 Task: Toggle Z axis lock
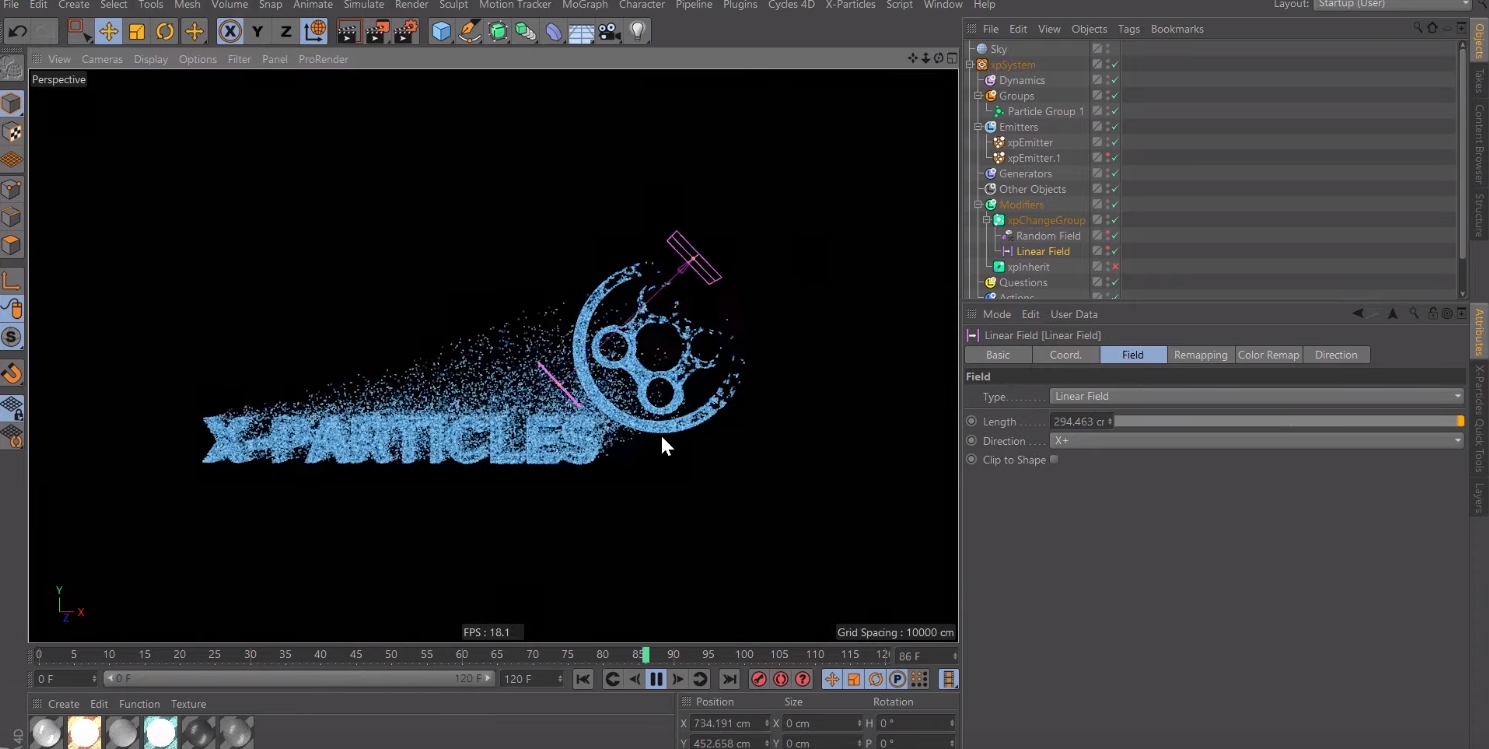[x=286, y=32]
